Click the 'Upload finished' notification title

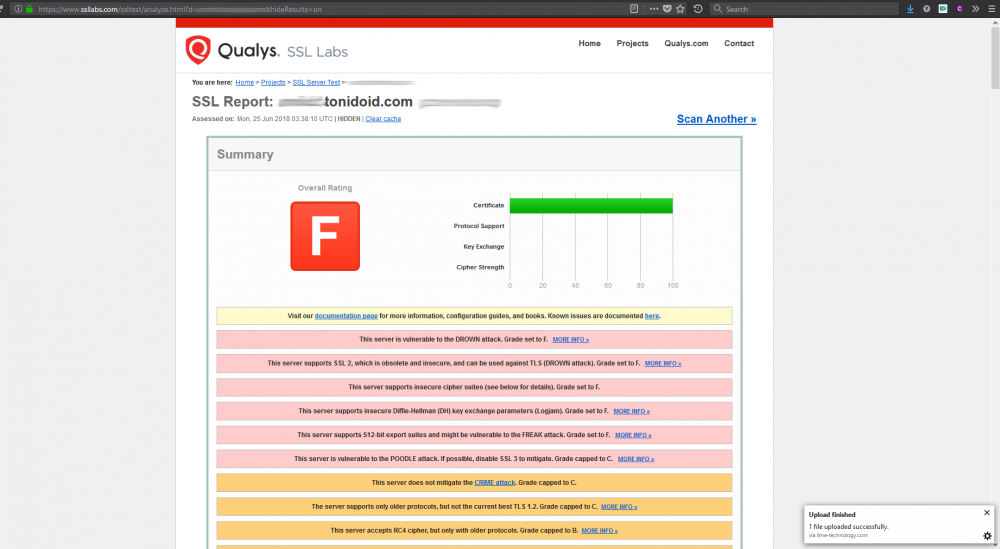(x=832, y=515)
